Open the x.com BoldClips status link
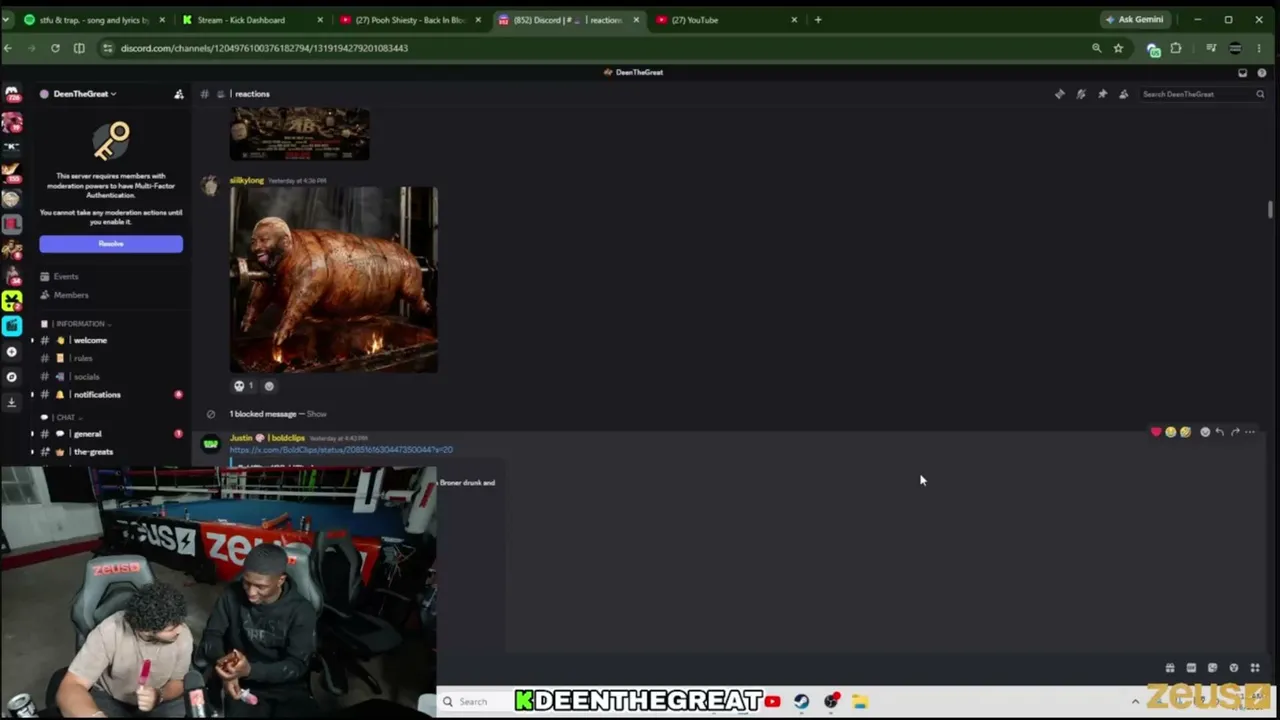Viewport: 1280px width, 720px height. [x=341, y=450]
